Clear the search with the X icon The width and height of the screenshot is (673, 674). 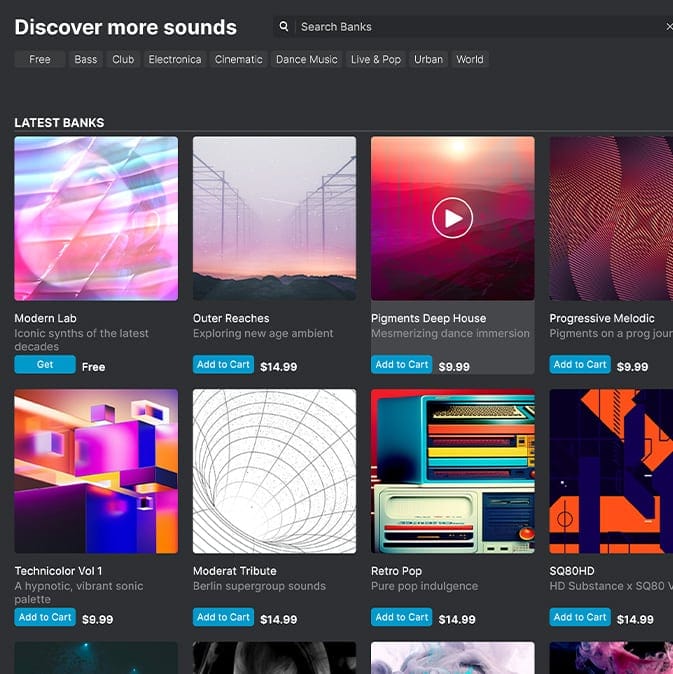tap(668, 27)
